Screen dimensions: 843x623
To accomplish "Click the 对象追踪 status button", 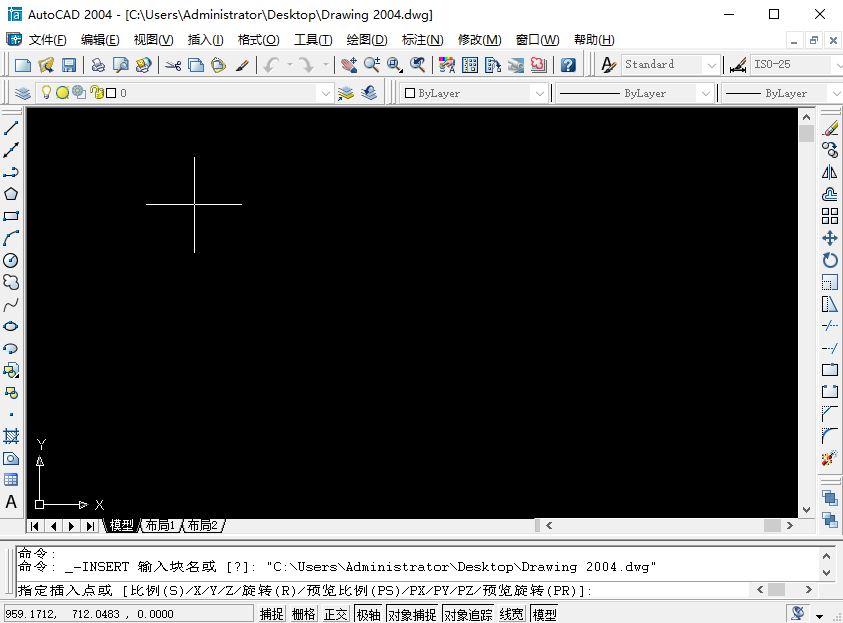I will (x=468, y=614).
